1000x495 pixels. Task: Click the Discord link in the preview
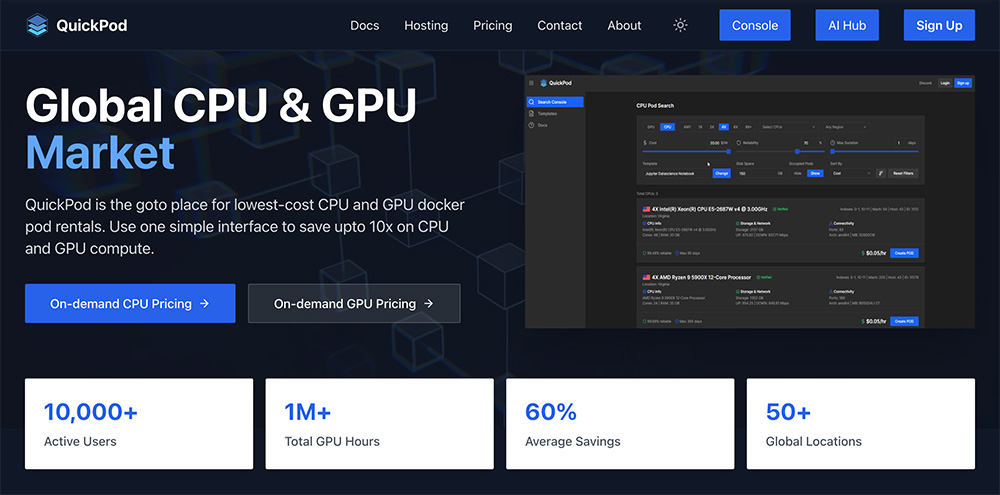tap(925, 83)
